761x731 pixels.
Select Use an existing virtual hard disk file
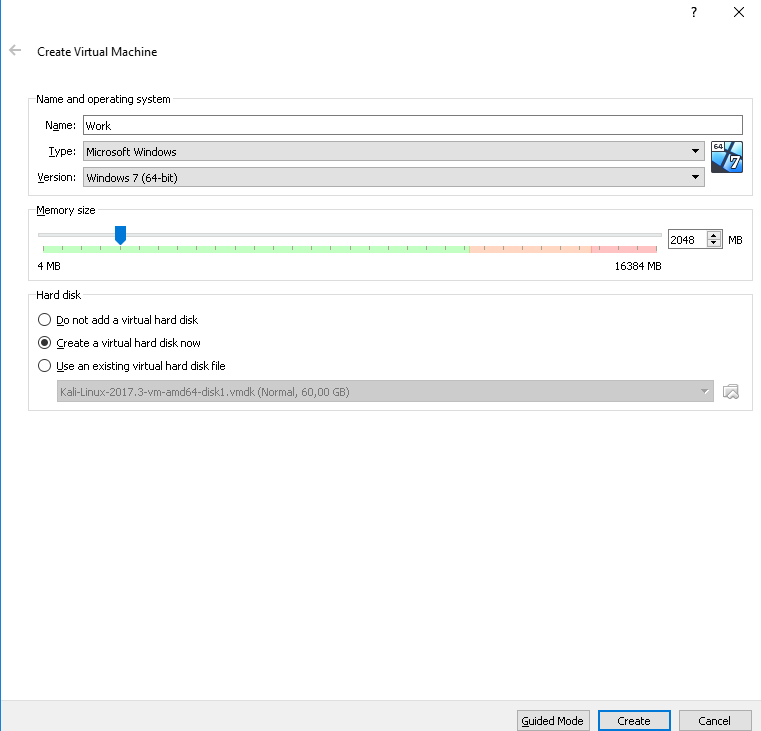coord(44,366)
